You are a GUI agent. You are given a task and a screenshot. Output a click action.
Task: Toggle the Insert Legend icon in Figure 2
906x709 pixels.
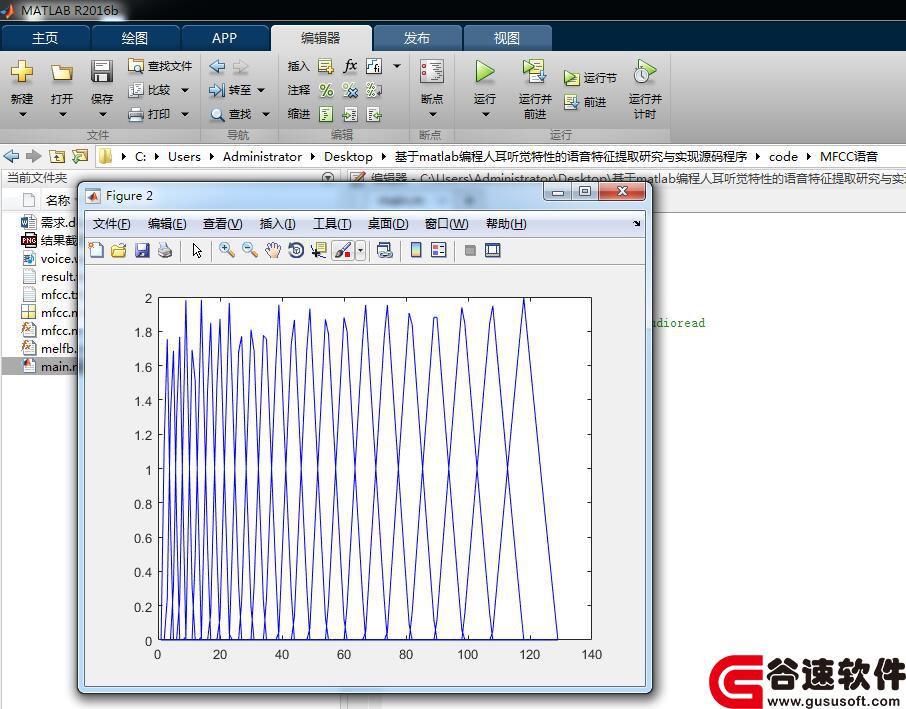(x=439, y=250)
